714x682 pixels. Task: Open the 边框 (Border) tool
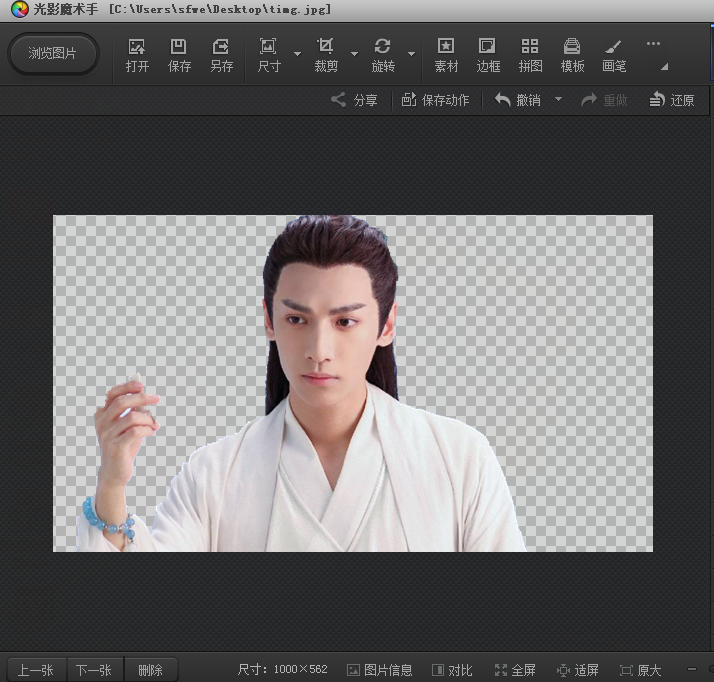(488, 54)
